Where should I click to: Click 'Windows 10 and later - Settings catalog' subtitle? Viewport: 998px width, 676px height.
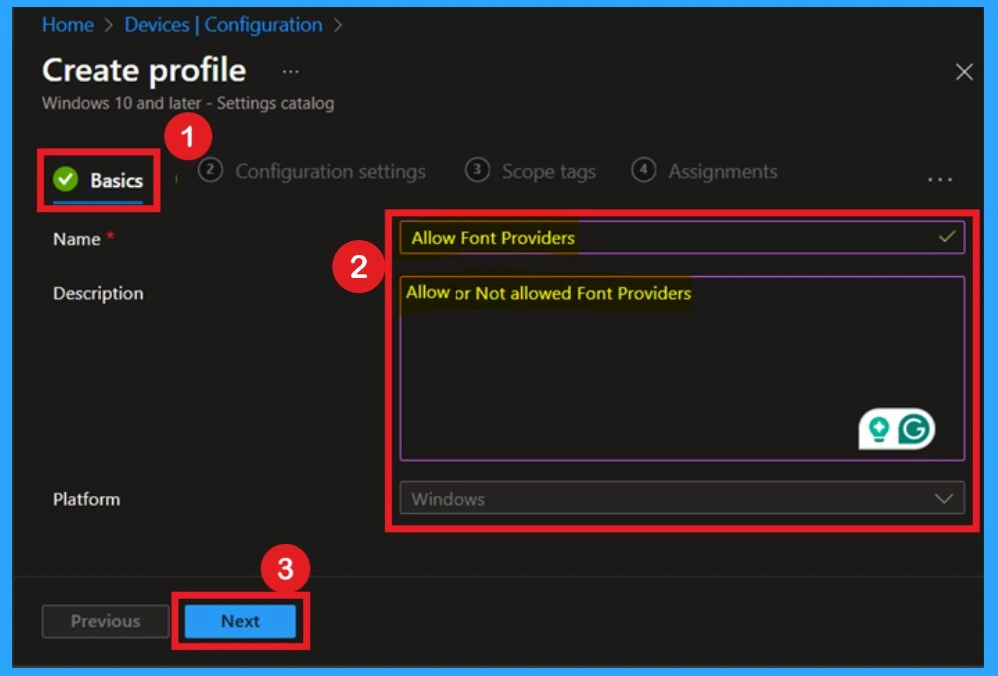188,103
